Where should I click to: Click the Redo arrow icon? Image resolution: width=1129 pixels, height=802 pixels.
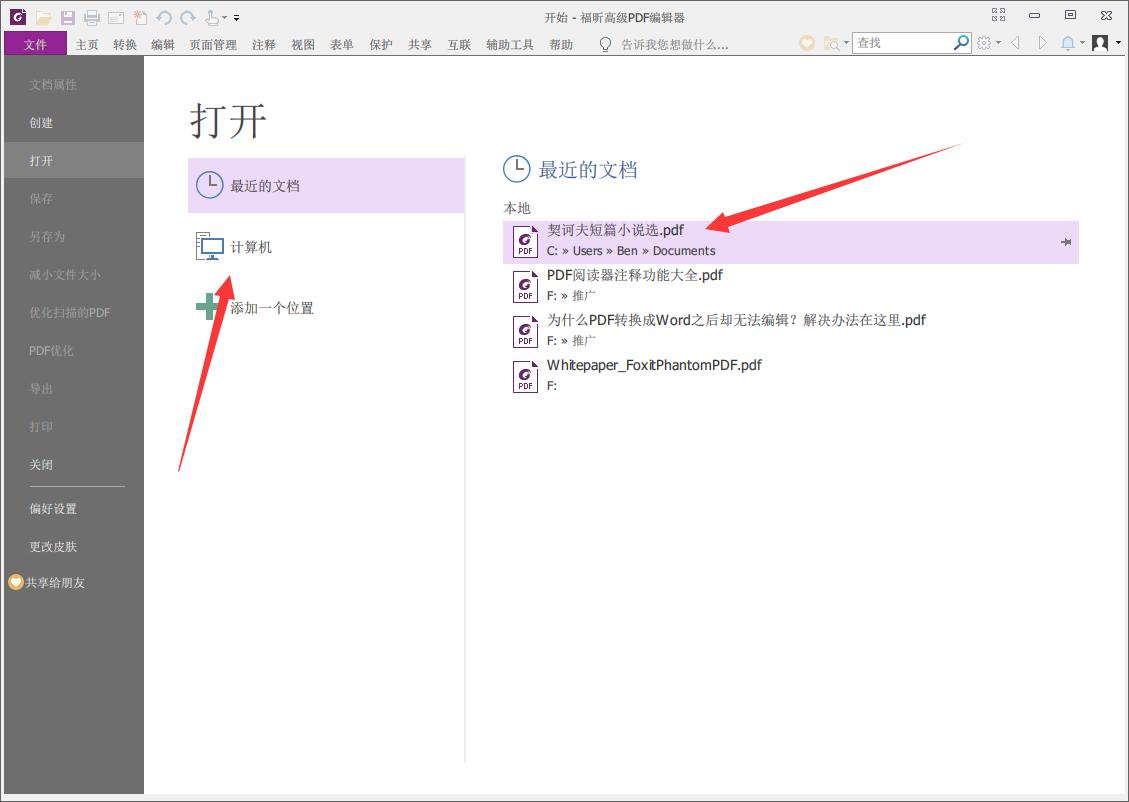tap(187, 17)
